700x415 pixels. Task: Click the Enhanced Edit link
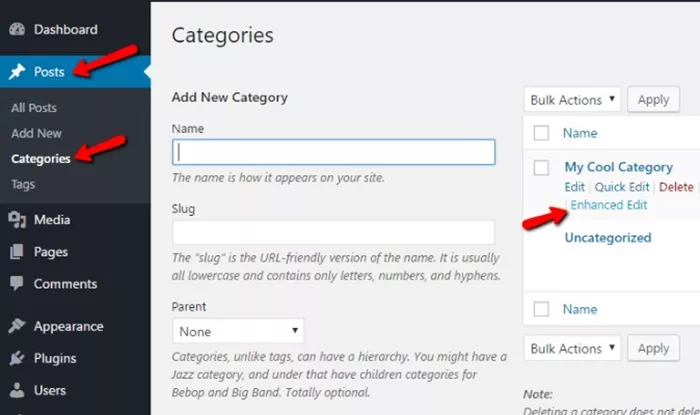tap(608, 205)
